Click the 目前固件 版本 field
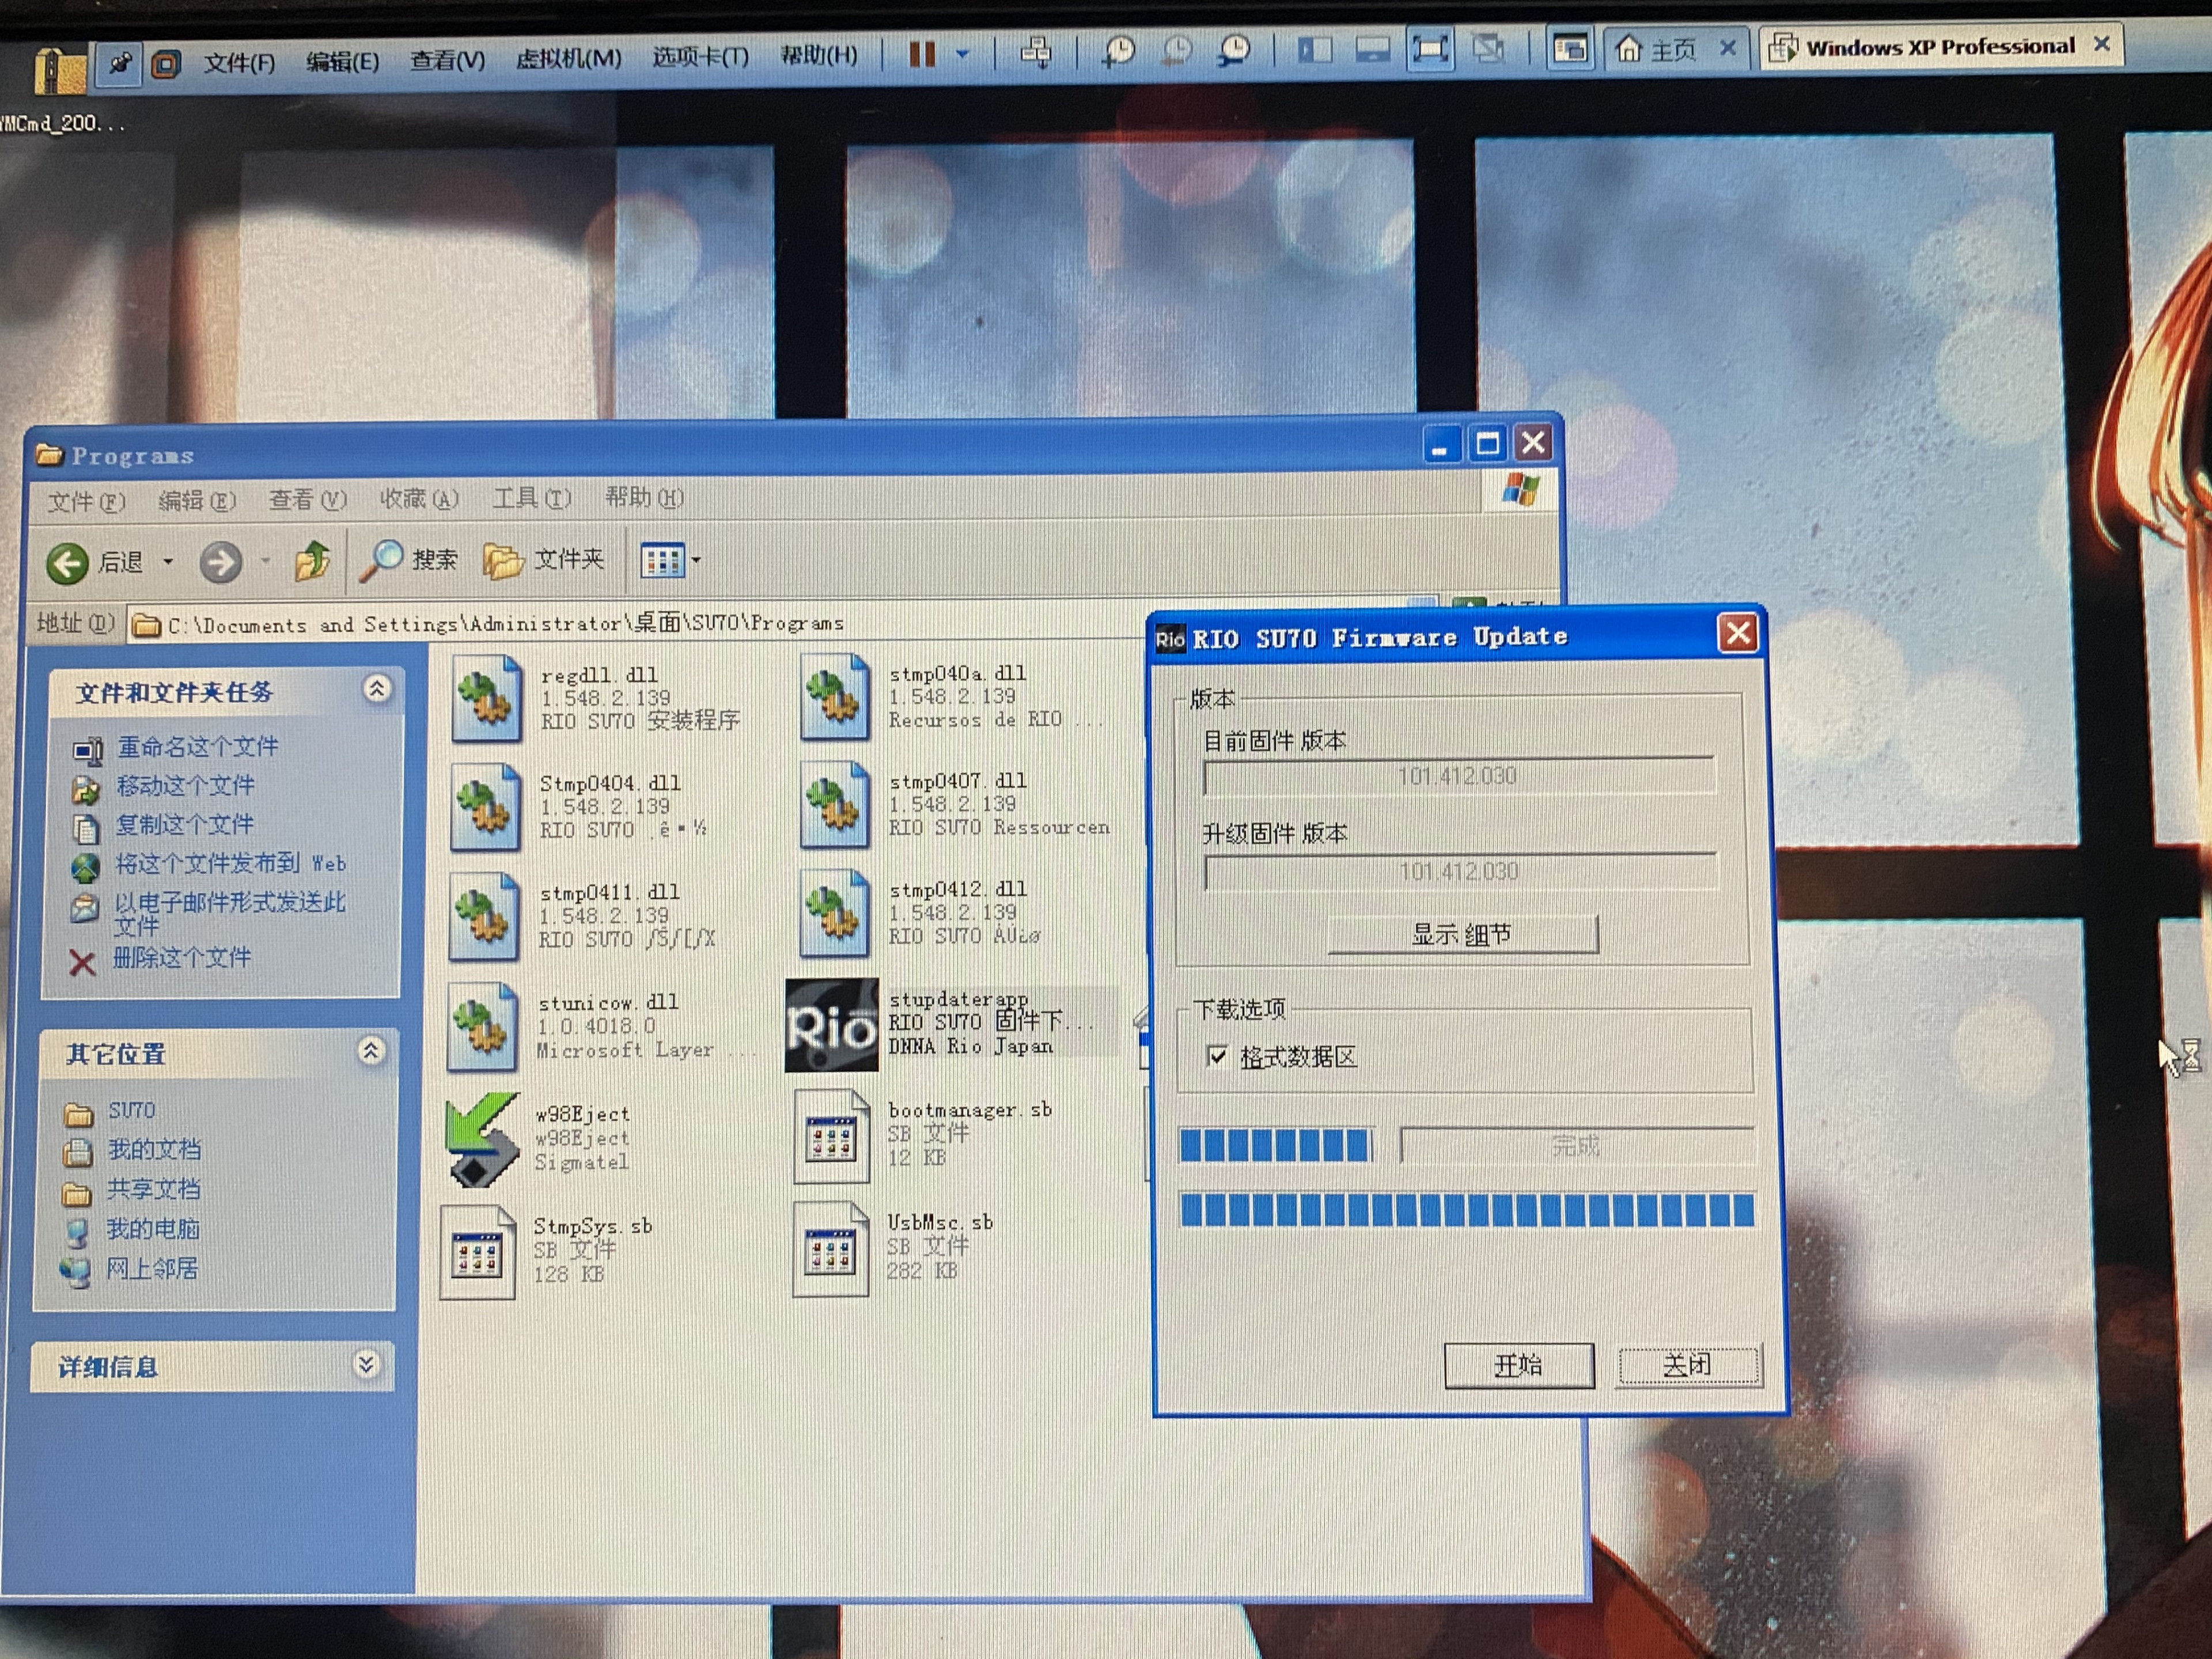Image resolution: width=2212 pixels, height=1659 pixels. click(1458, 777)
